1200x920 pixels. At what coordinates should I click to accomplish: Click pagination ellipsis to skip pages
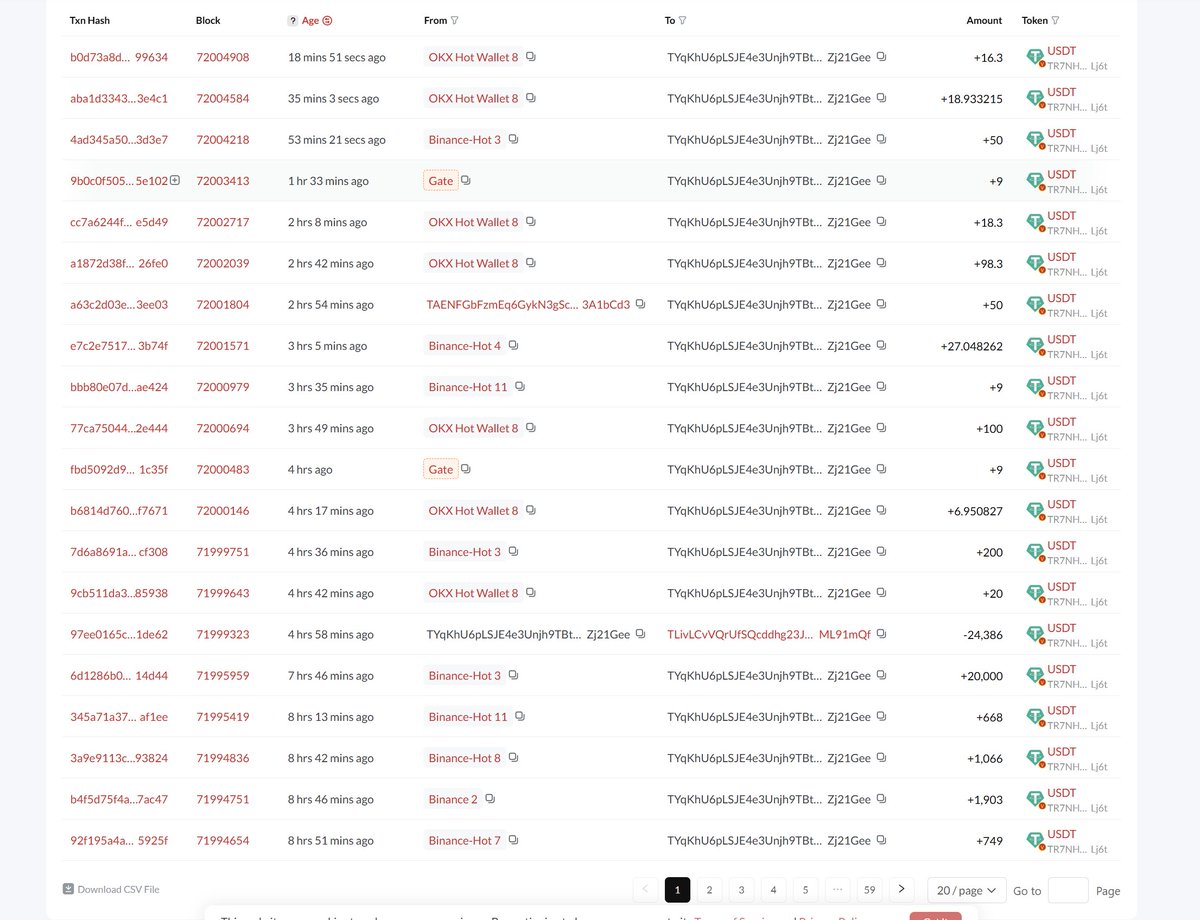(x=837, y=890)
